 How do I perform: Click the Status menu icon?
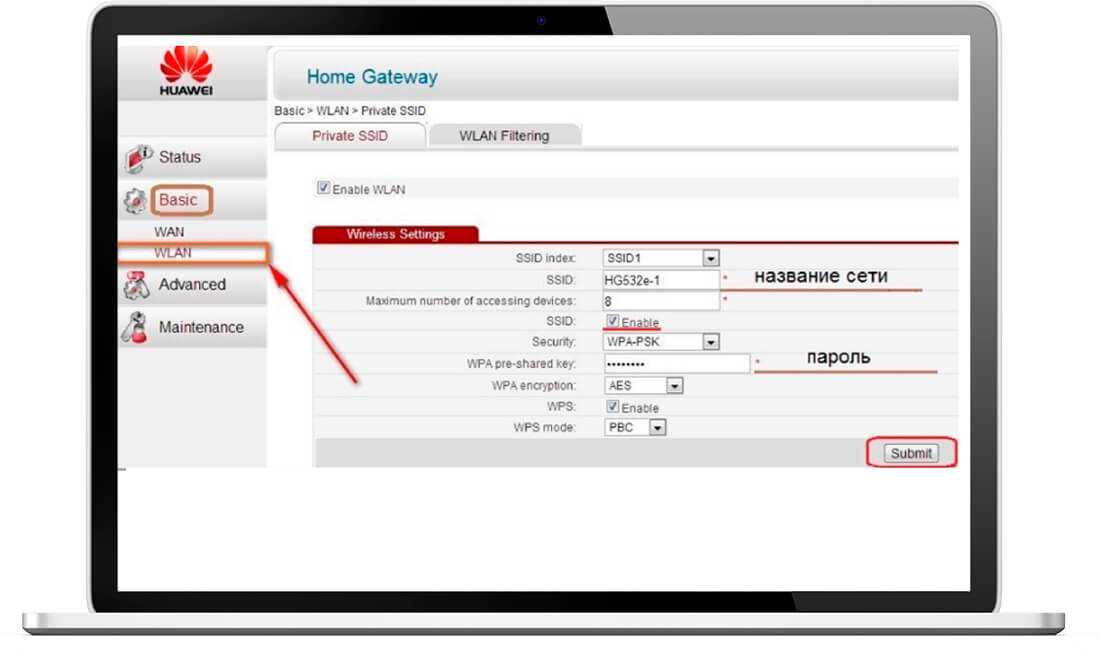138,158
